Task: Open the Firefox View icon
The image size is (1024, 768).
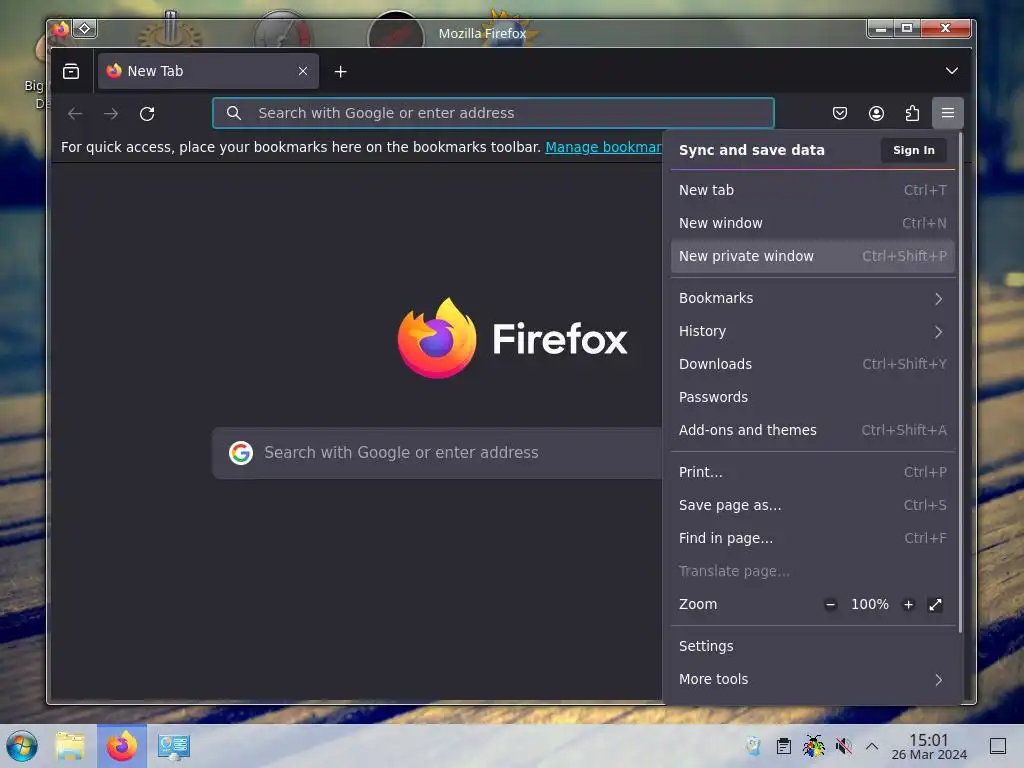Action: coord(71,71)
